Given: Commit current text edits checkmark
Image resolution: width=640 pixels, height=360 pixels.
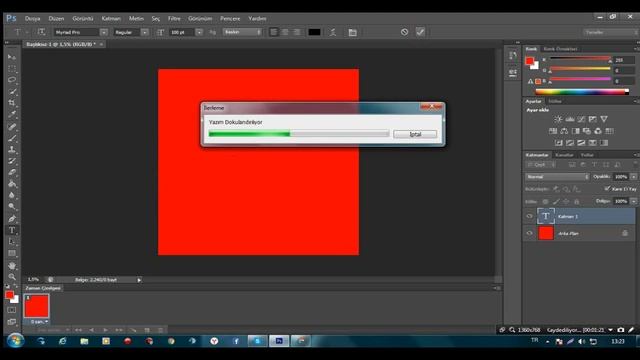Looking at the screenshot, I should coord(420,32).
